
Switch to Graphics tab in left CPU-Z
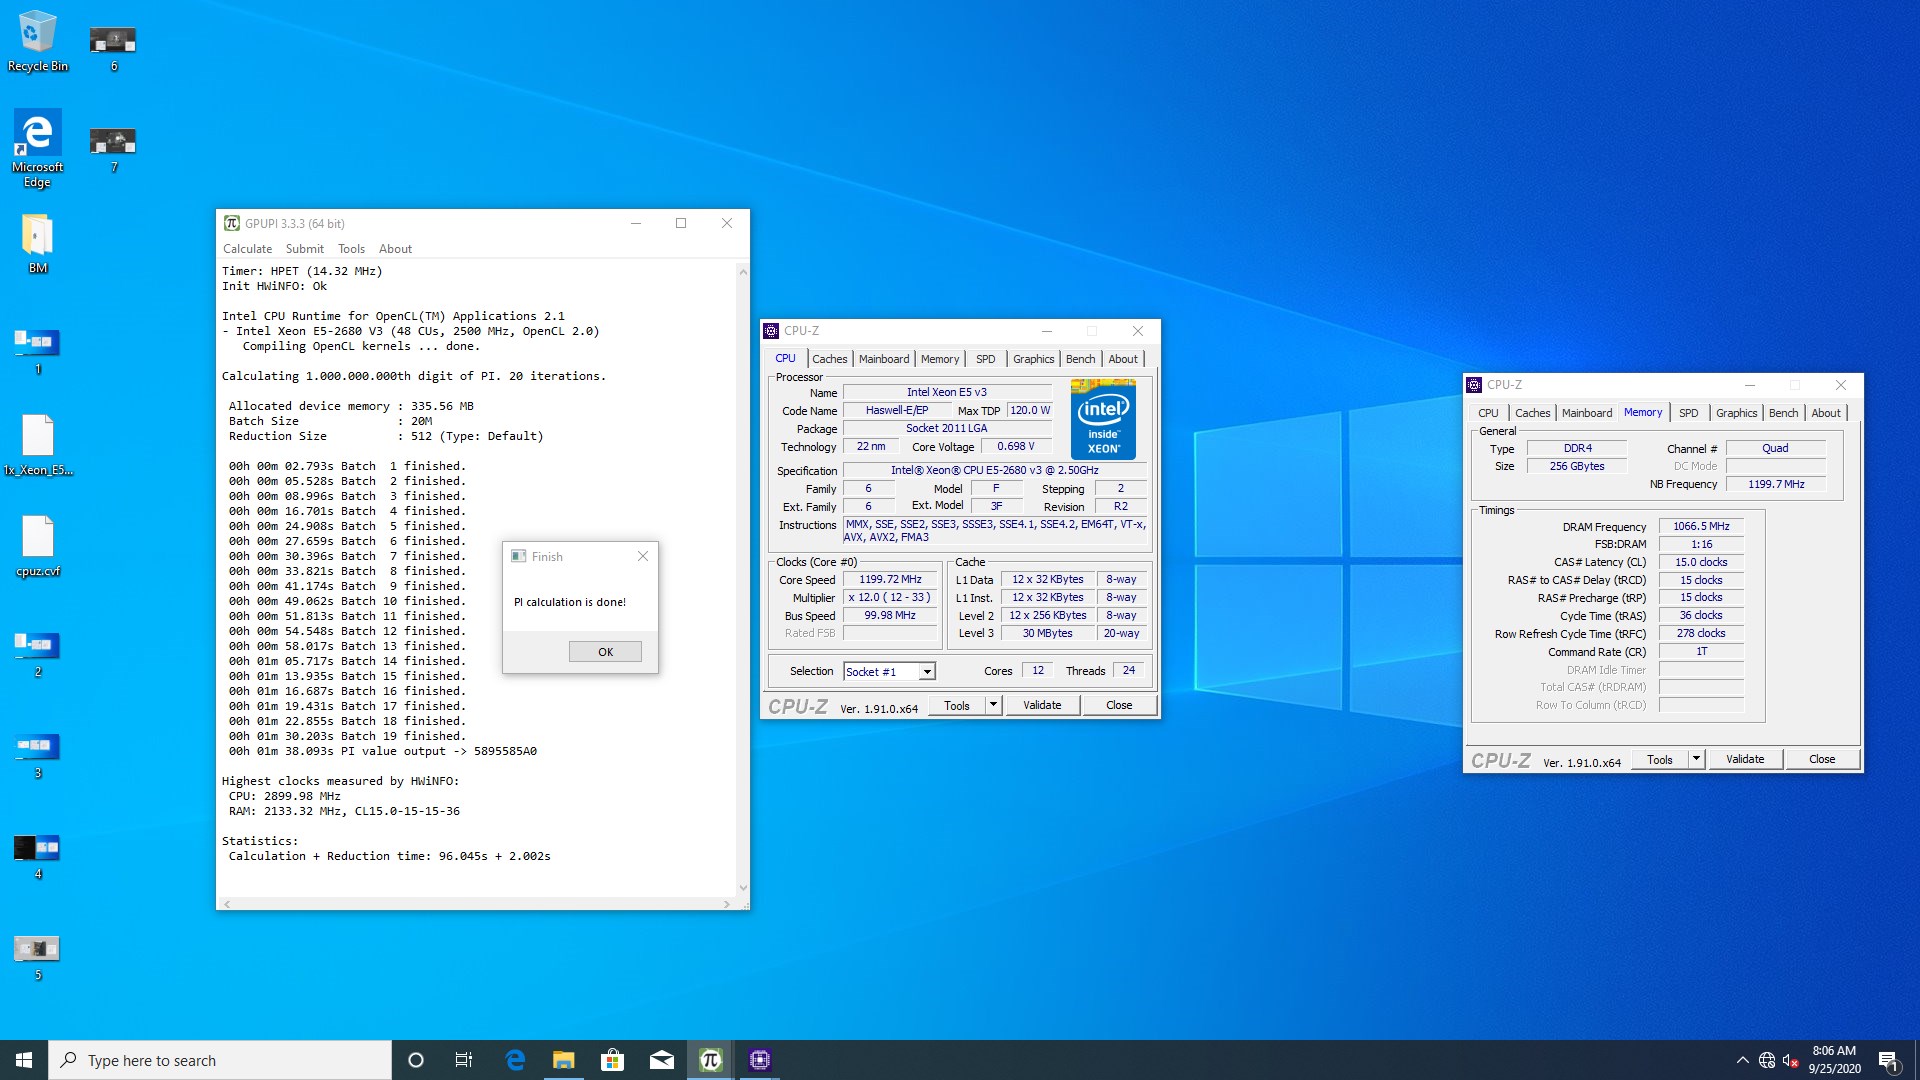[x=1033, y=359]
